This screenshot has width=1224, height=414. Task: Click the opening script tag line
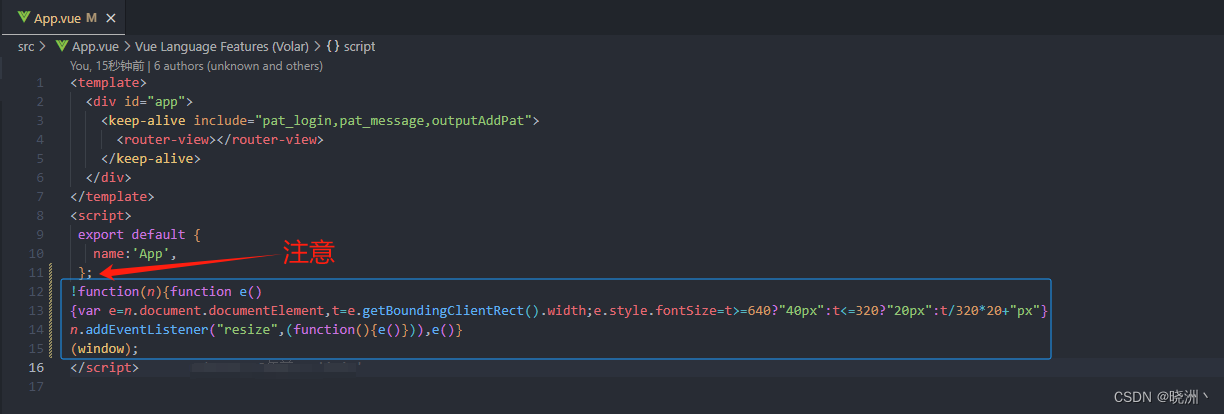(100, 215)
